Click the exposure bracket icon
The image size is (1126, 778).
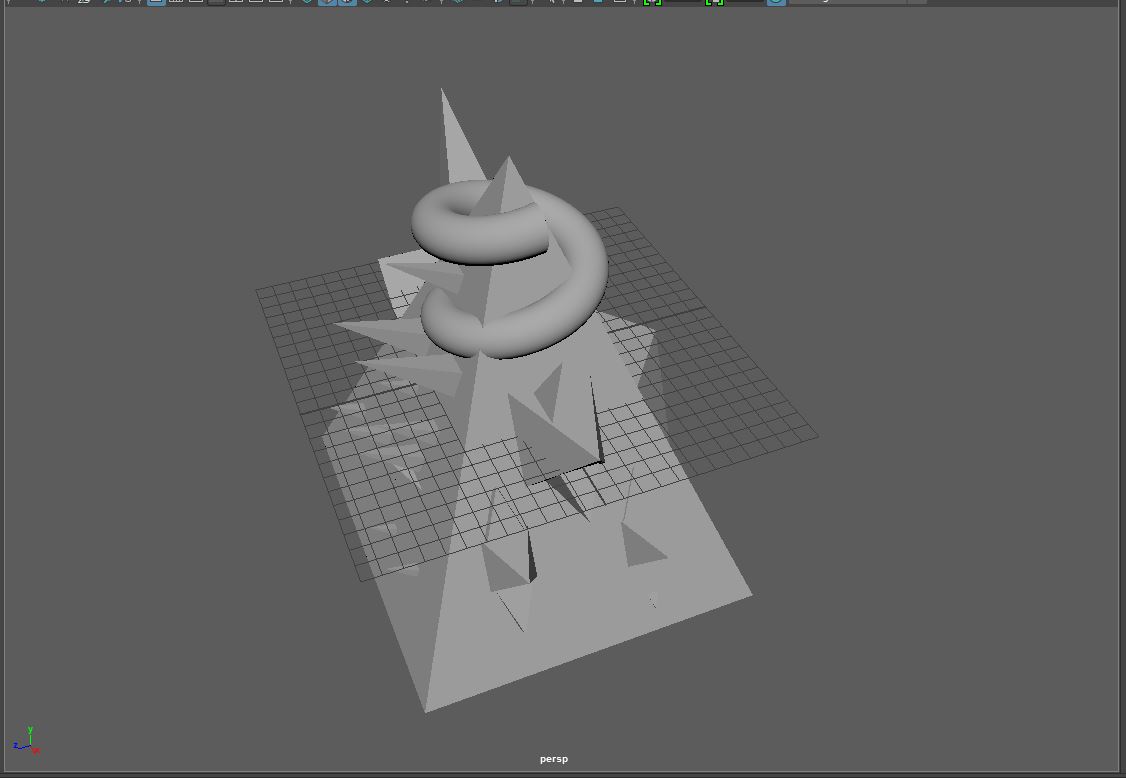tap(652, 1)
